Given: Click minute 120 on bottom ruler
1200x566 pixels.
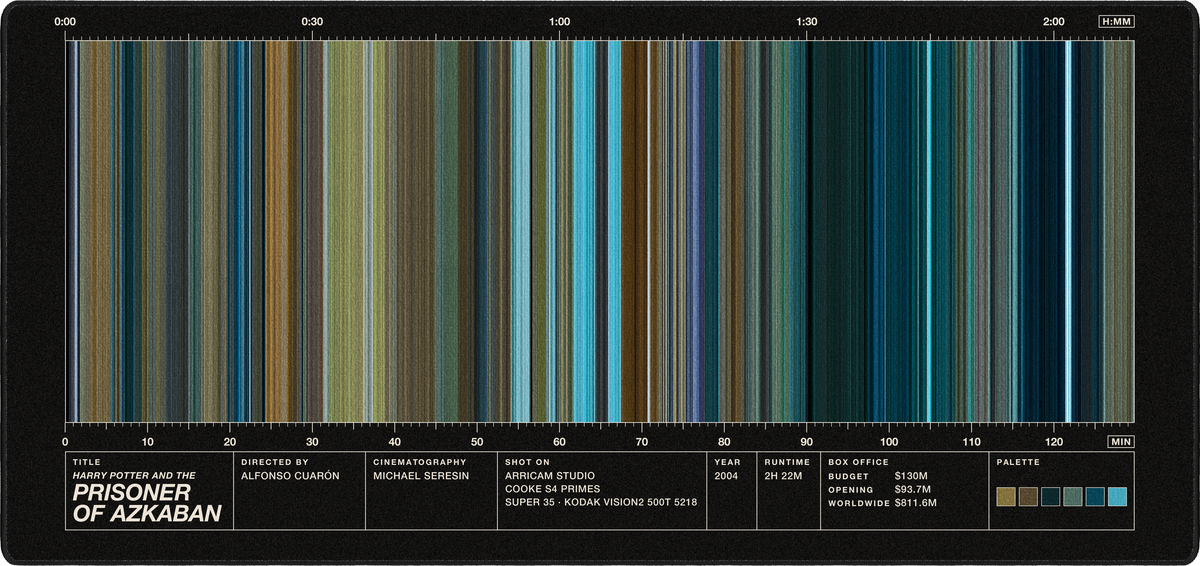Looking at the screenshot, I should pyautogui.click(x=1053, y=441).
